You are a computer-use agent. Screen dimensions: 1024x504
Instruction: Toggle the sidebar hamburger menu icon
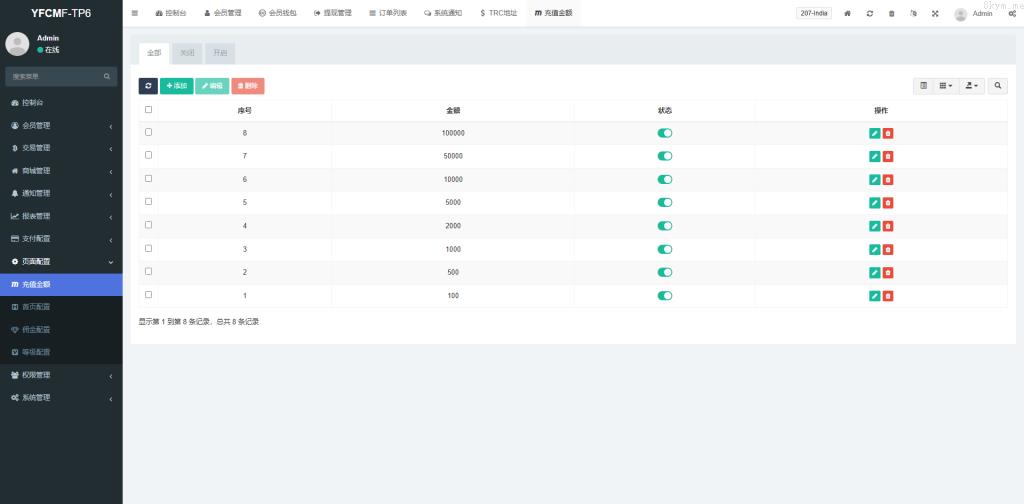[x=135, y=13]
